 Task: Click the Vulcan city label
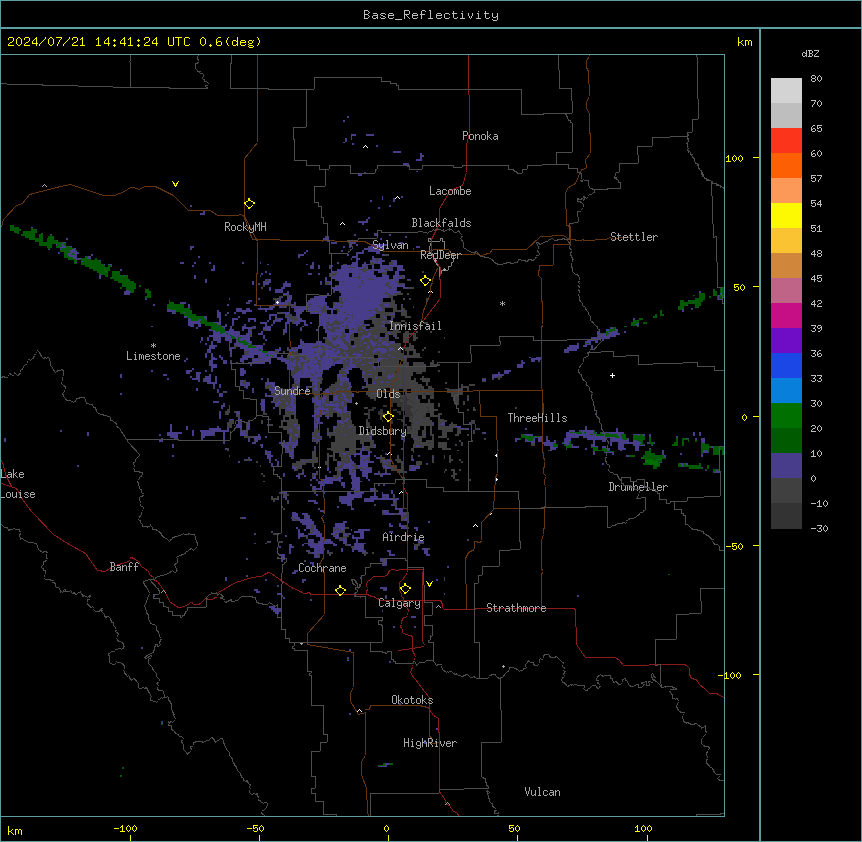(542, 792)
